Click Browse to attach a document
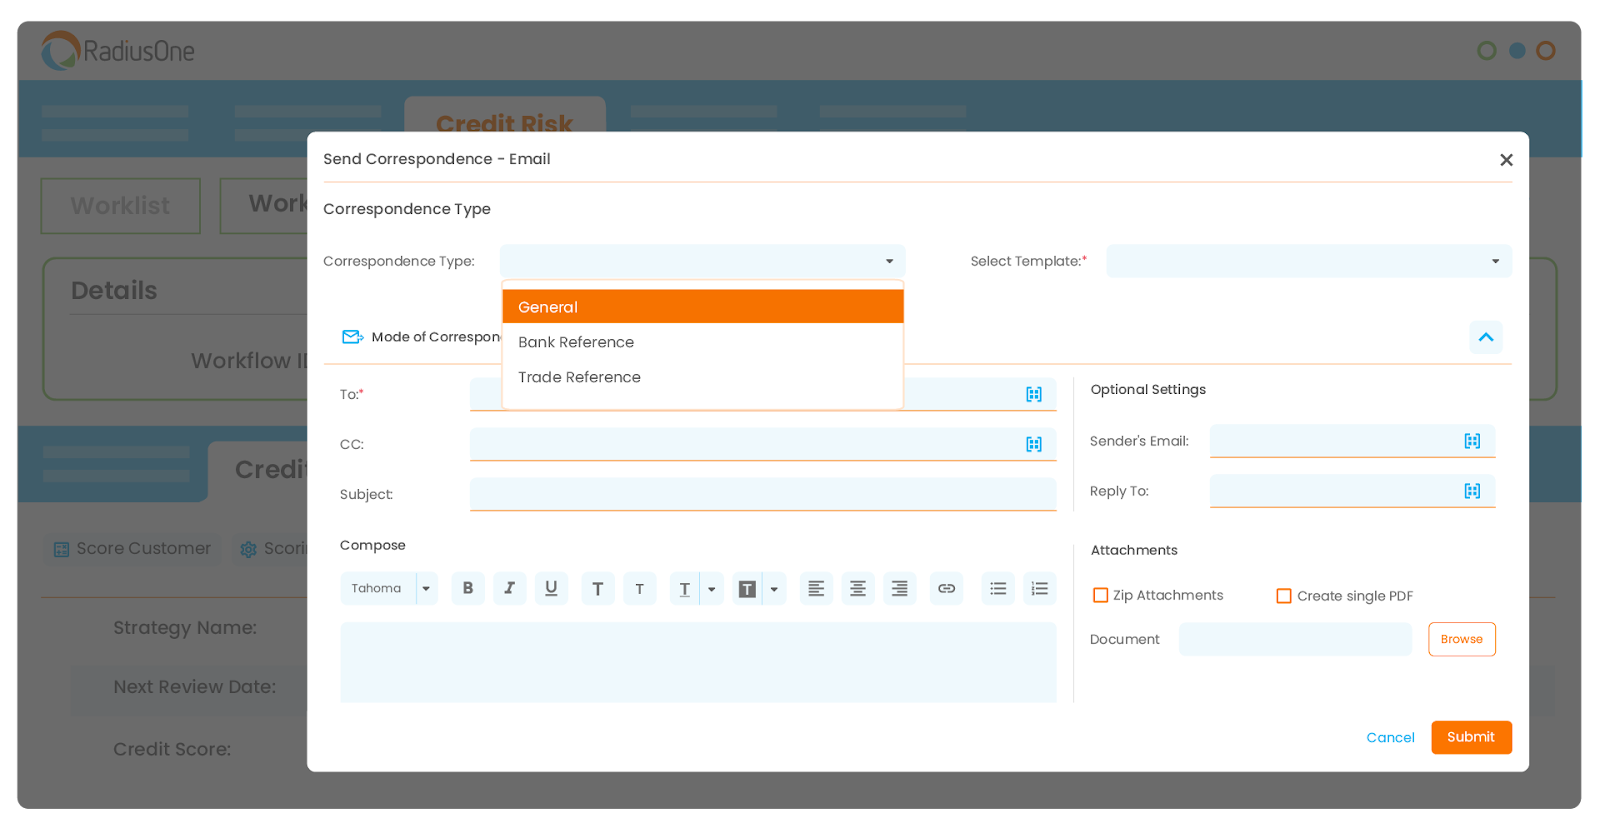The image size is (1600, 833). [1462, 639]
